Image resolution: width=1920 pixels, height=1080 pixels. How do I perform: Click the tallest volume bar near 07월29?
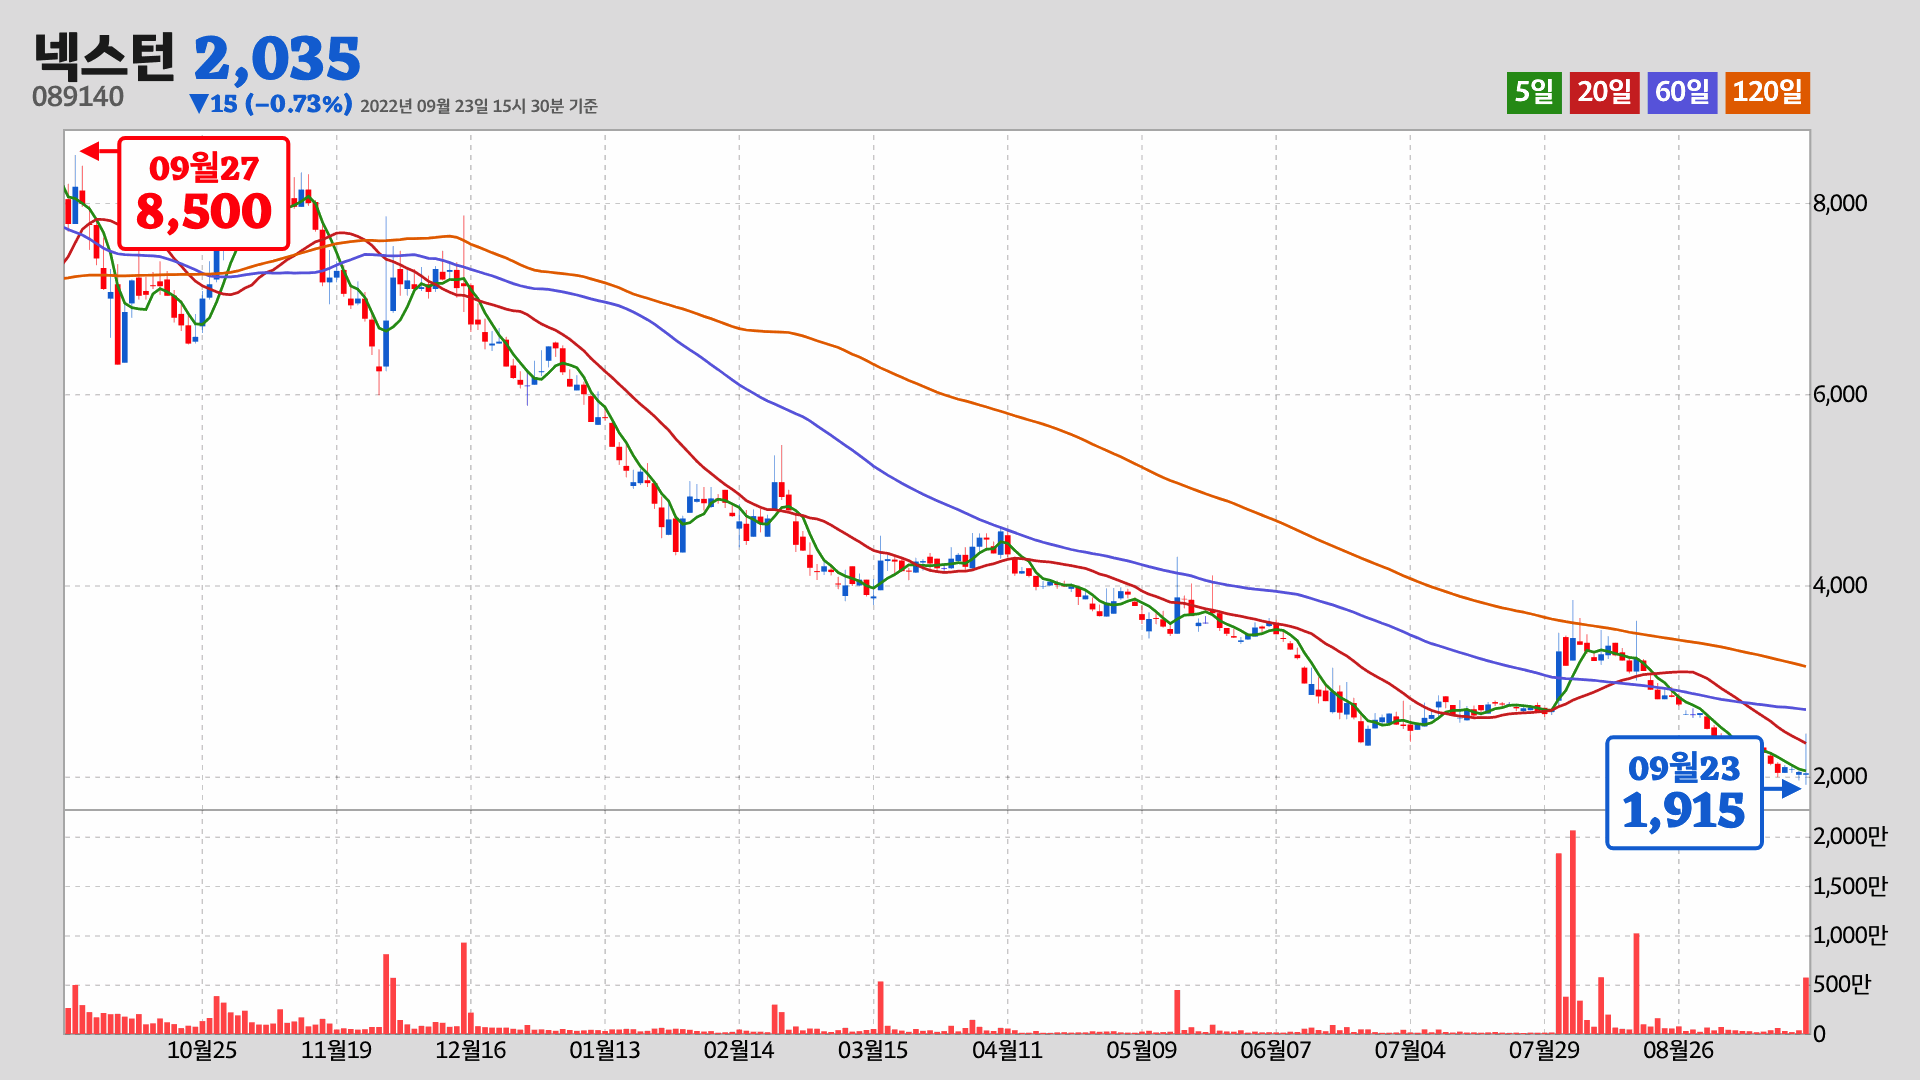pyautogui.click(x=1573, y=932)
